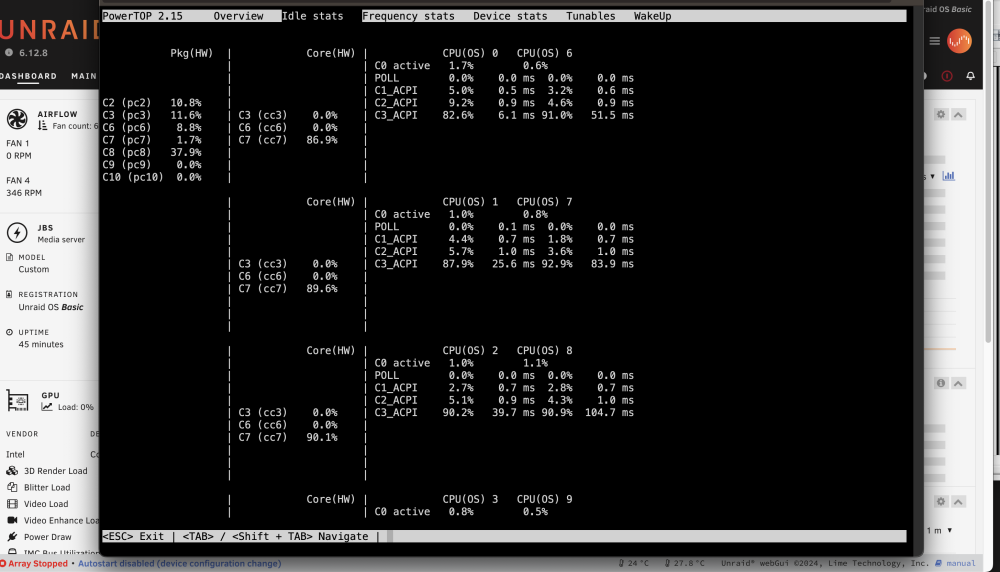This screenshot has height=572, width=1000.
Task: Click Unraid OS Basic registration text
Action: [50, 307]
